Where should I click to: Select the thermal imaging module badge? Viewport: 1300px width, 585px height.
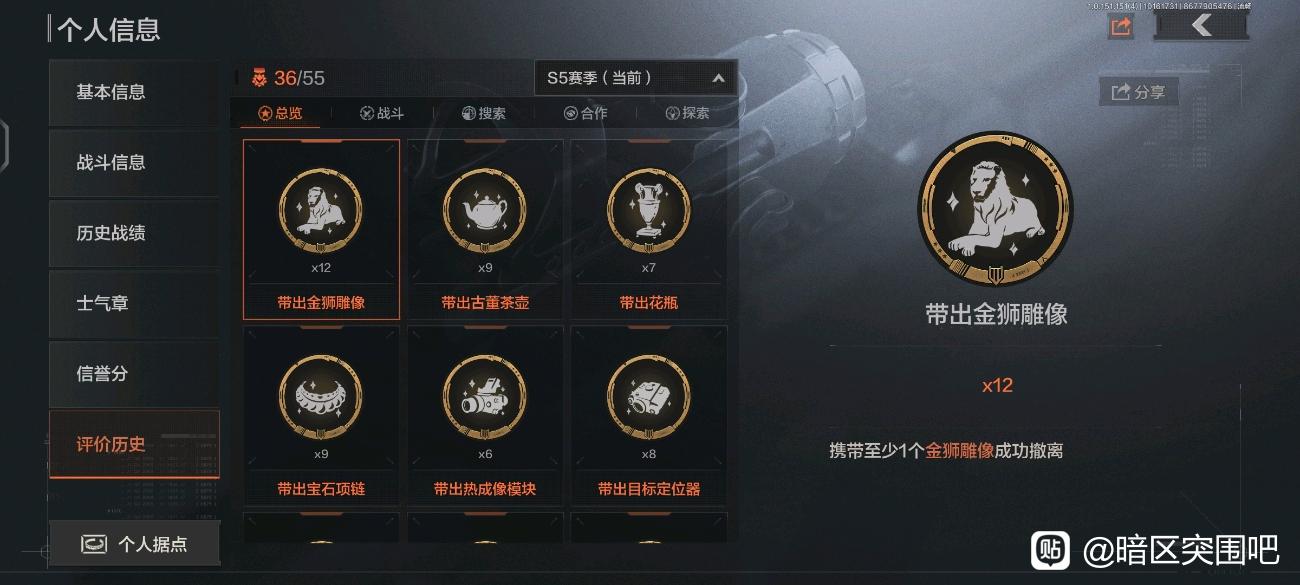pos(485,415)
